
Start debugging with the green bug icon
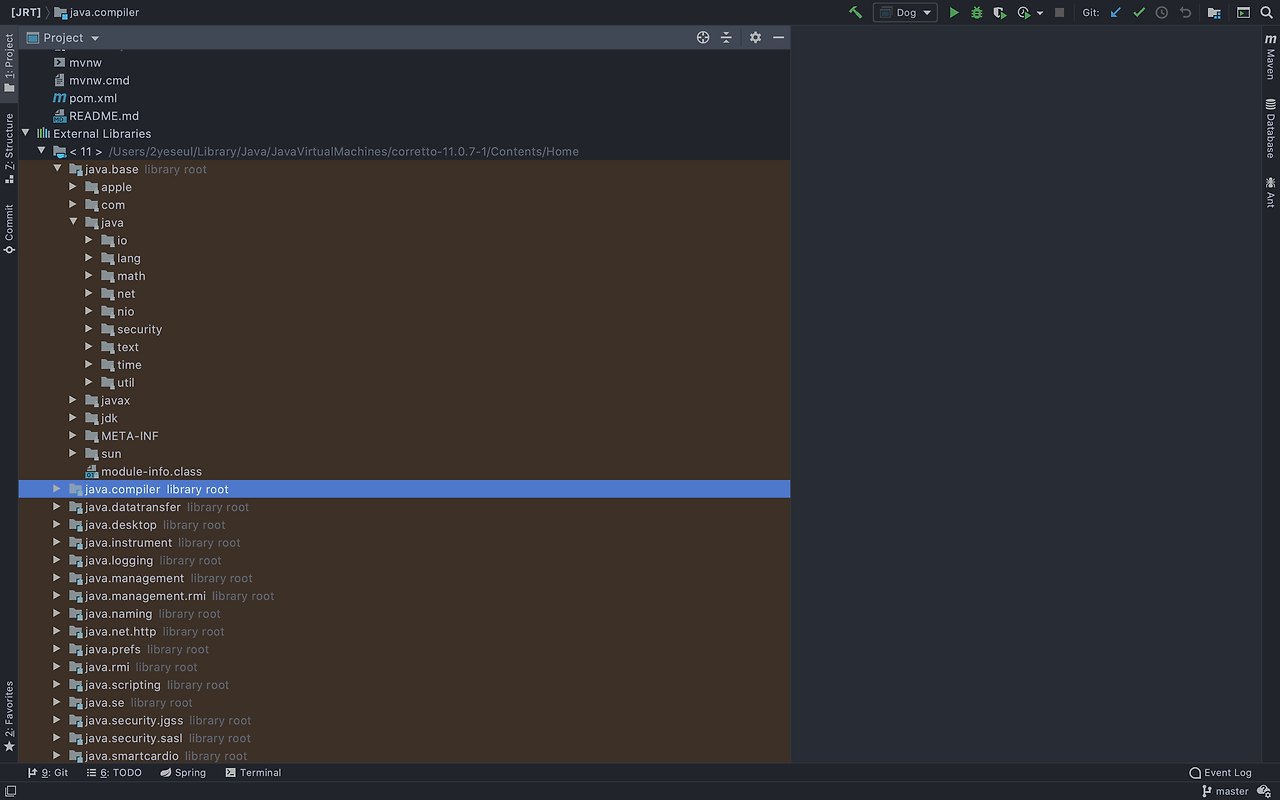(x=977, y=13)
